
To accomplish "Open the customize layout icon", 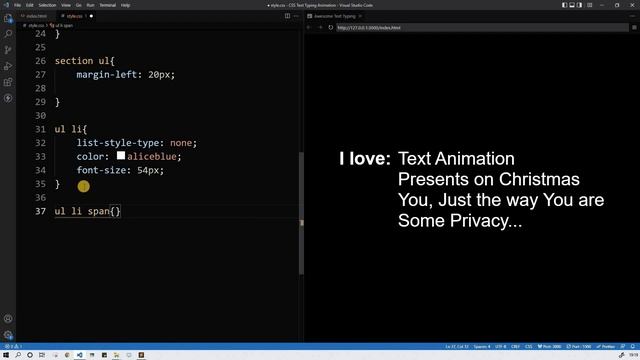I will pos(589,5).
